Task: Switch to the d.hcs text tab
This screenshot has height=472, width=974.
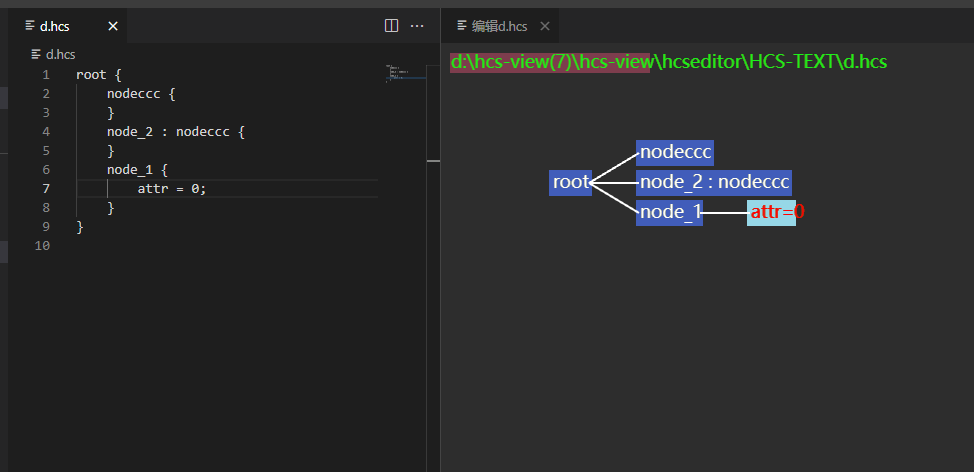Action: 55,26
